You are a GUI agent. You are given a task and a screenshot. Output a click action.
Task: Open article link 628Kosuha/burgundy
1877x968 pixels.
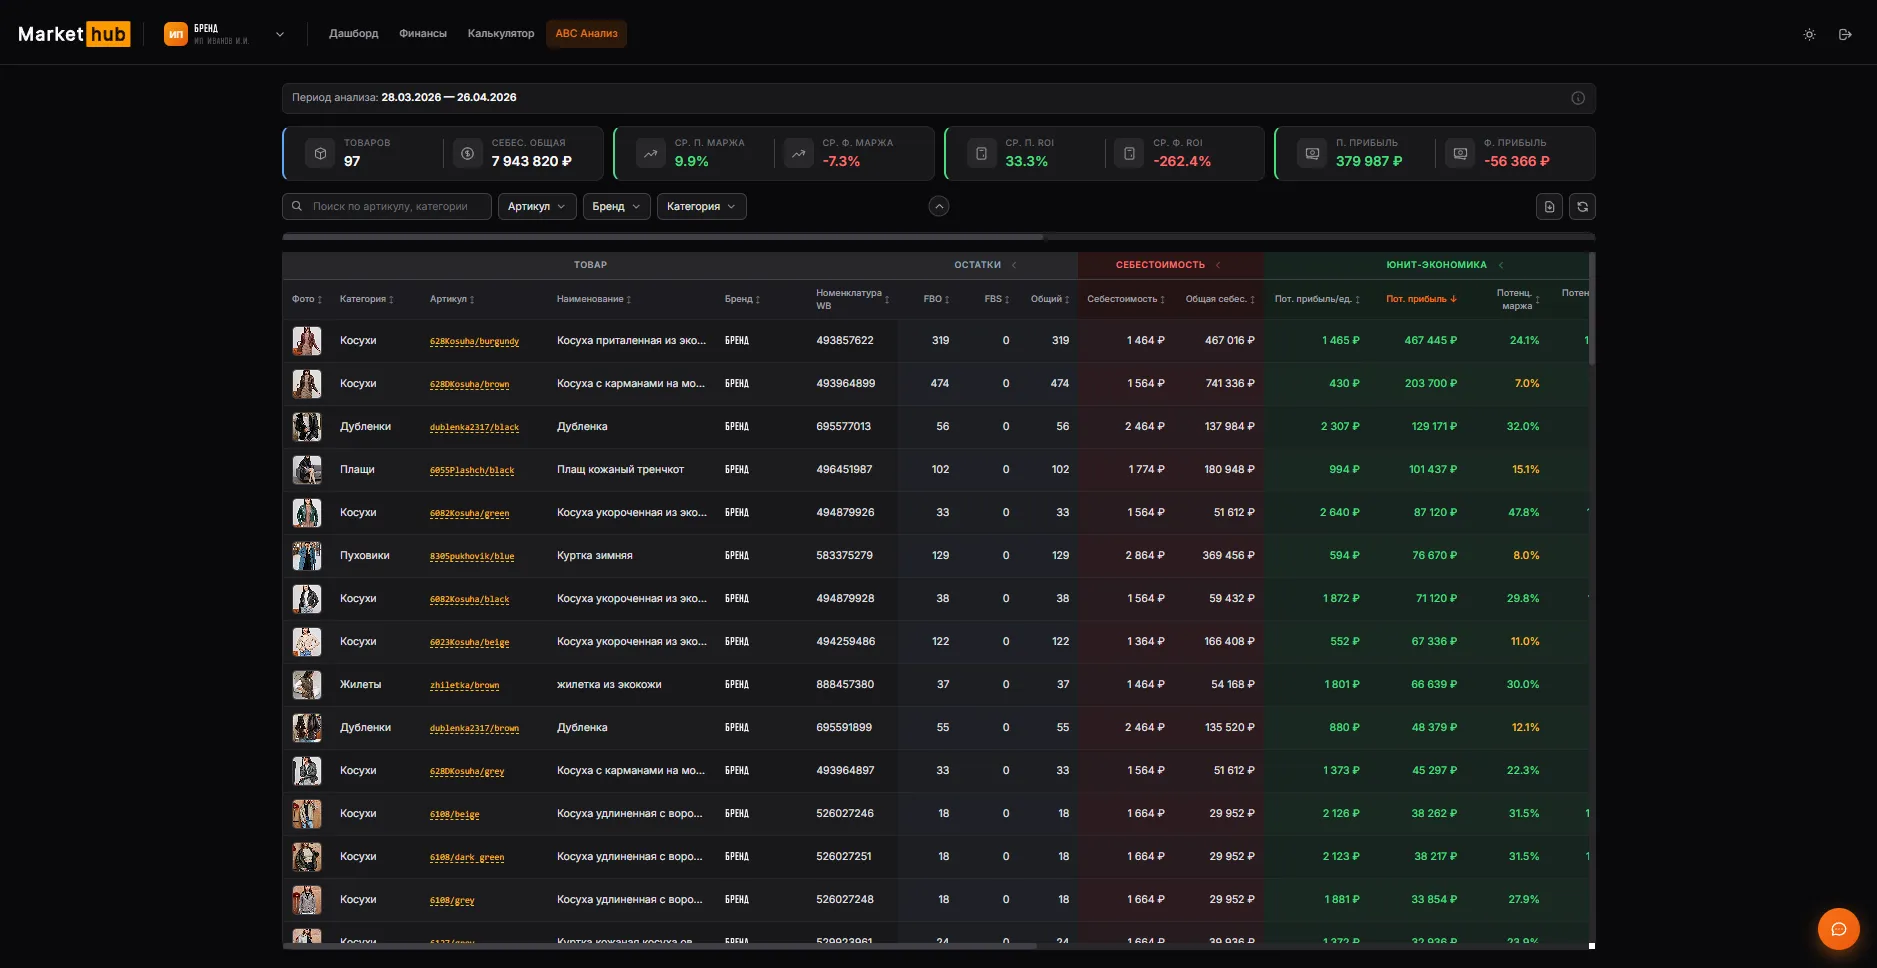tap(474, 341)
